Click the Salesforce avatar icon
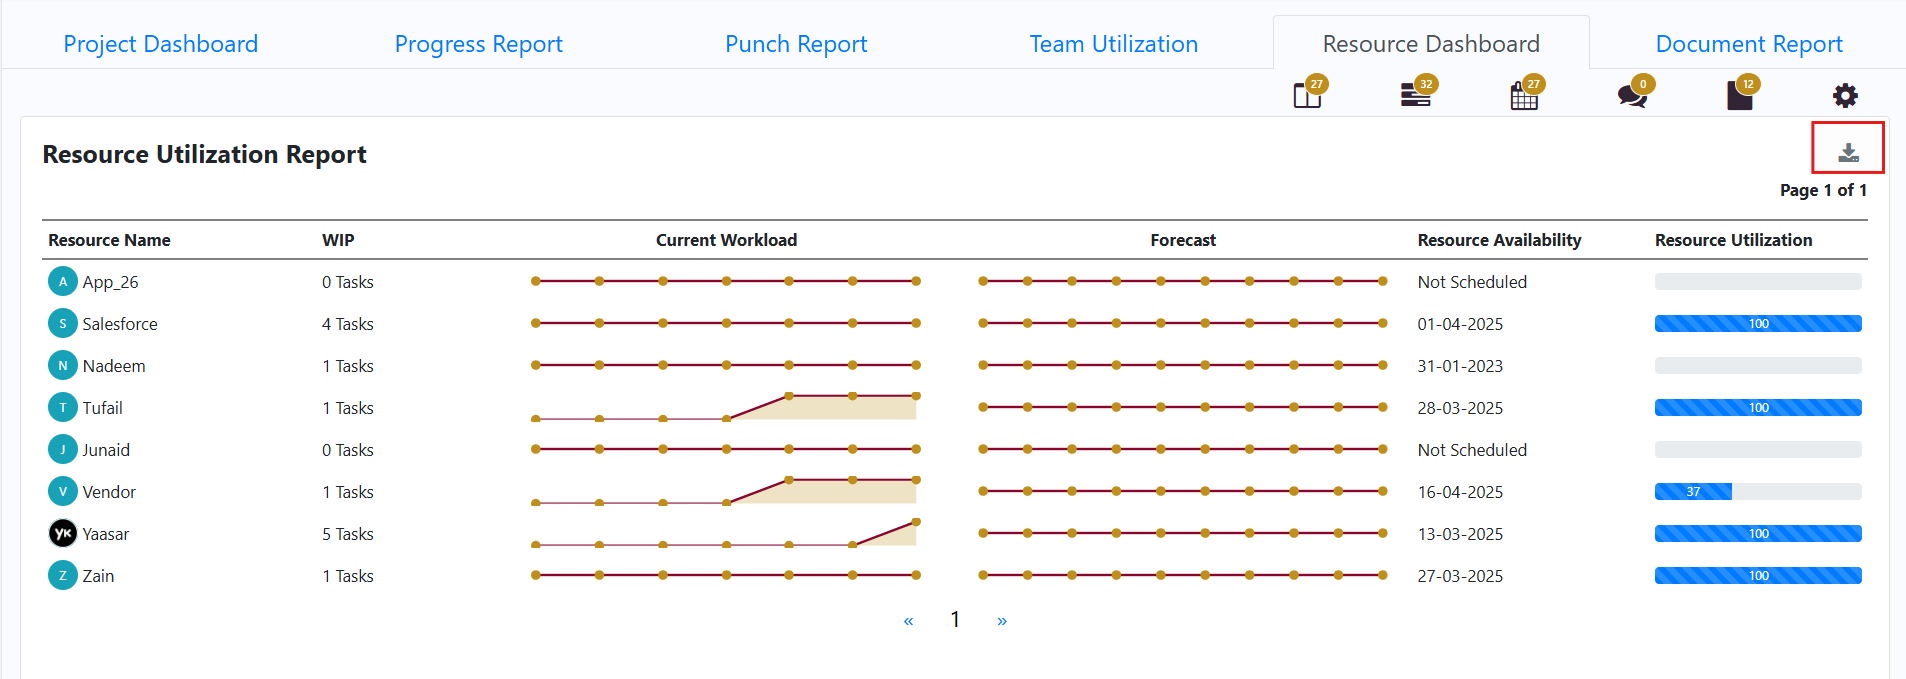 click(62, 324)
